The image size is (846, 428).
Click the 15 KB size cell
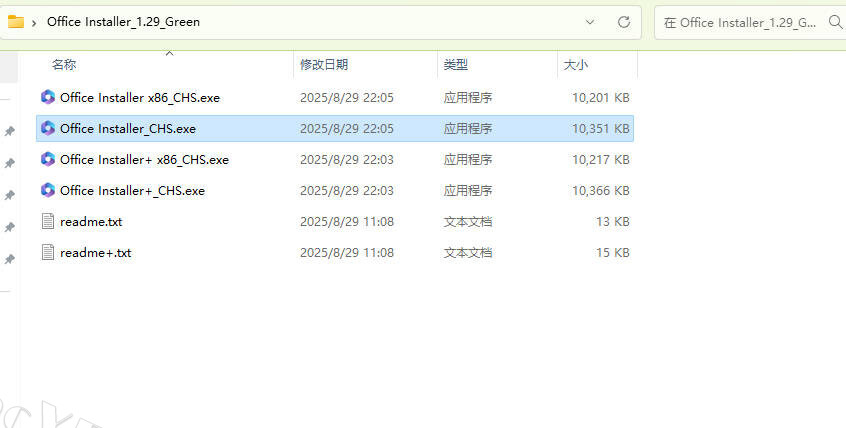613,253
